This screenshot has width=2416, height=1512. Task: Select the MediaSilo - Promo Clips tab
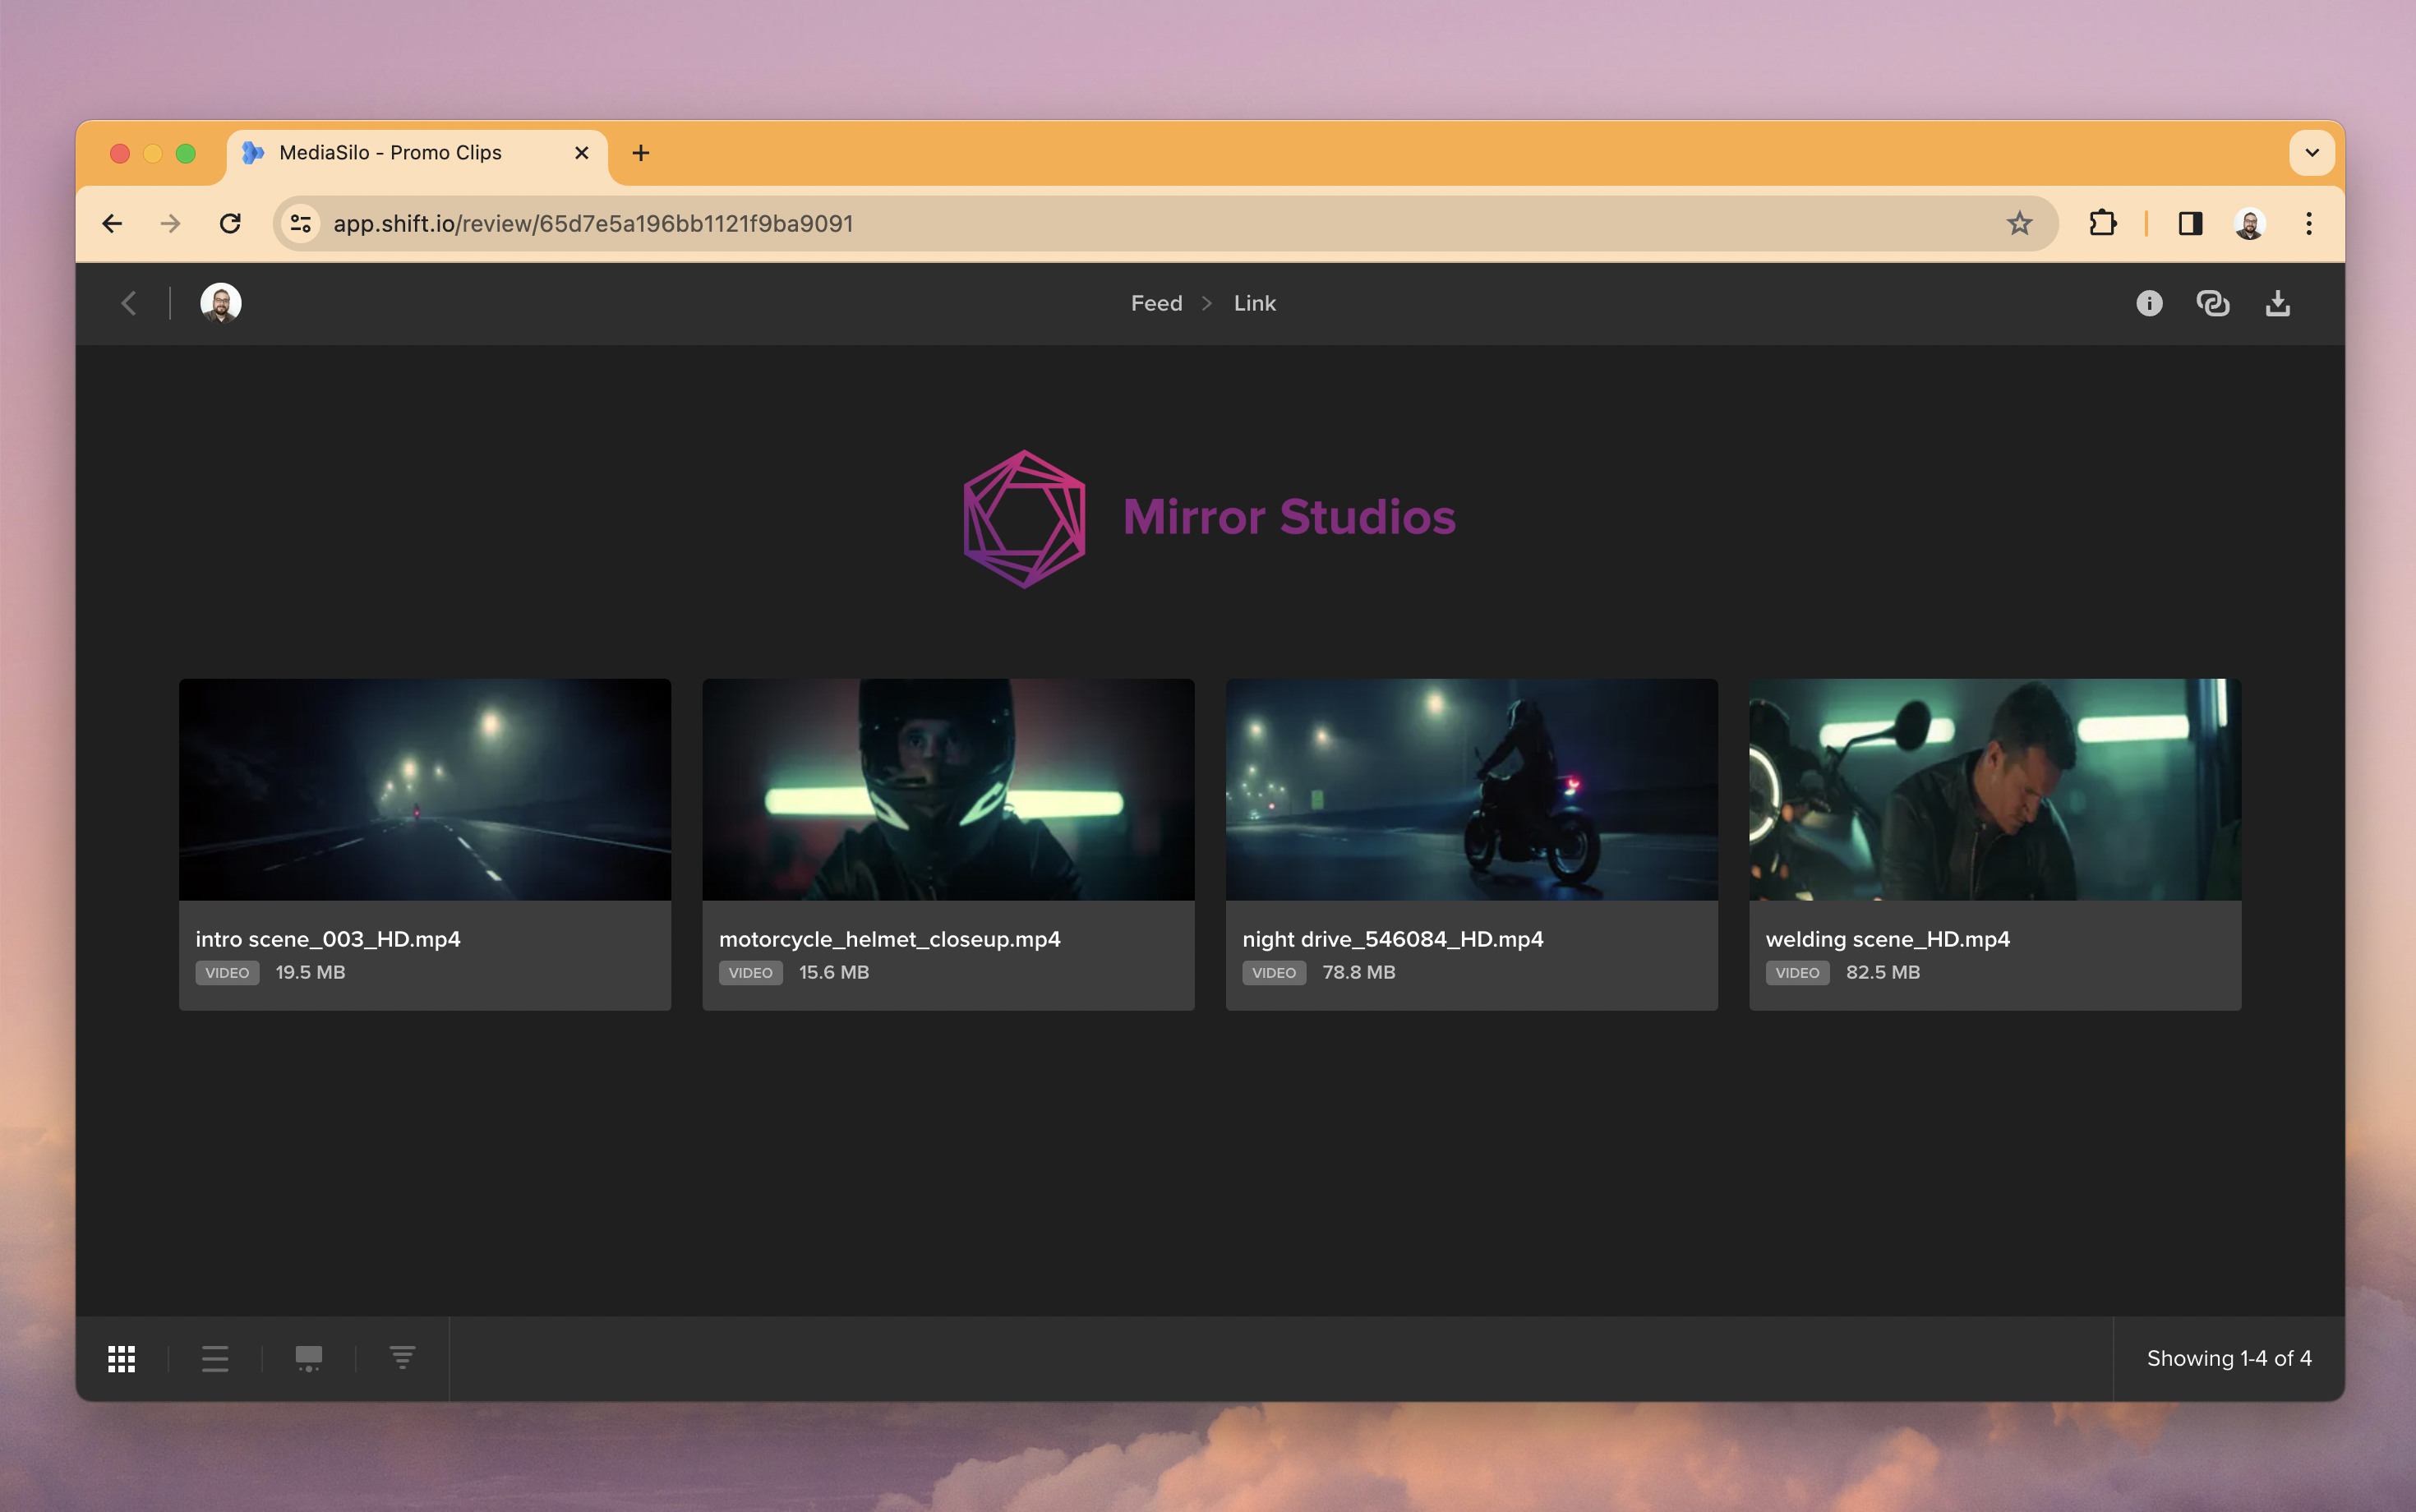tap(417, 155)
